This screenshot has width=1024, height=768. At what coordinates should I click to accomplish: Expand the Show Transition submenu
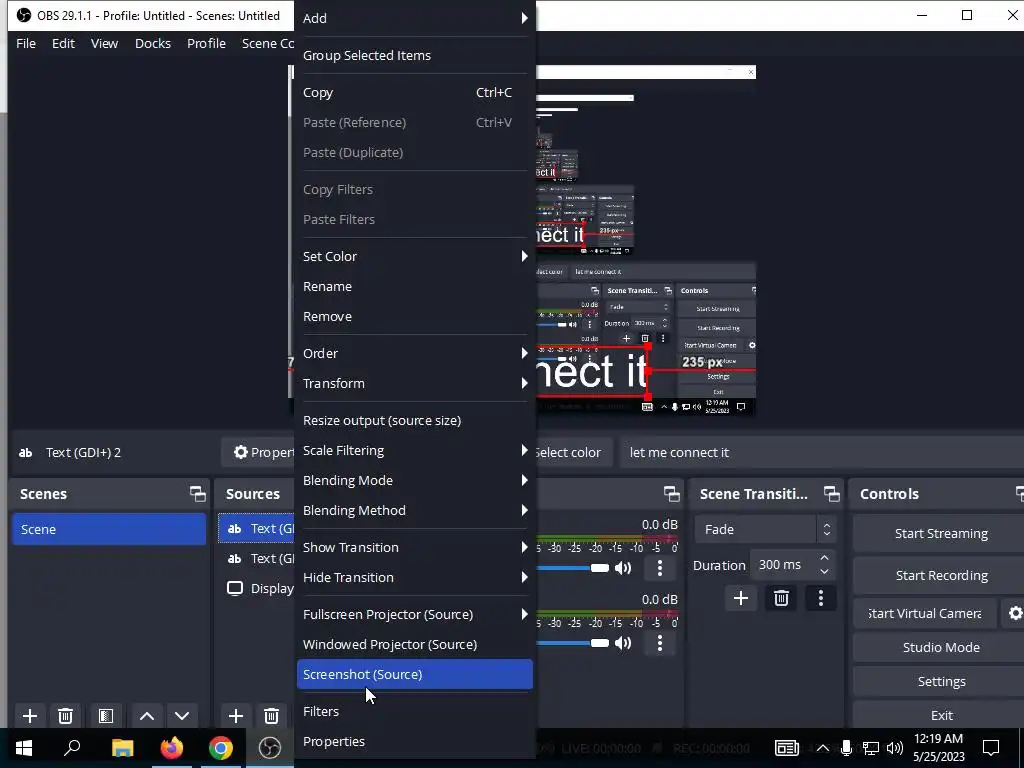[415, 547]
